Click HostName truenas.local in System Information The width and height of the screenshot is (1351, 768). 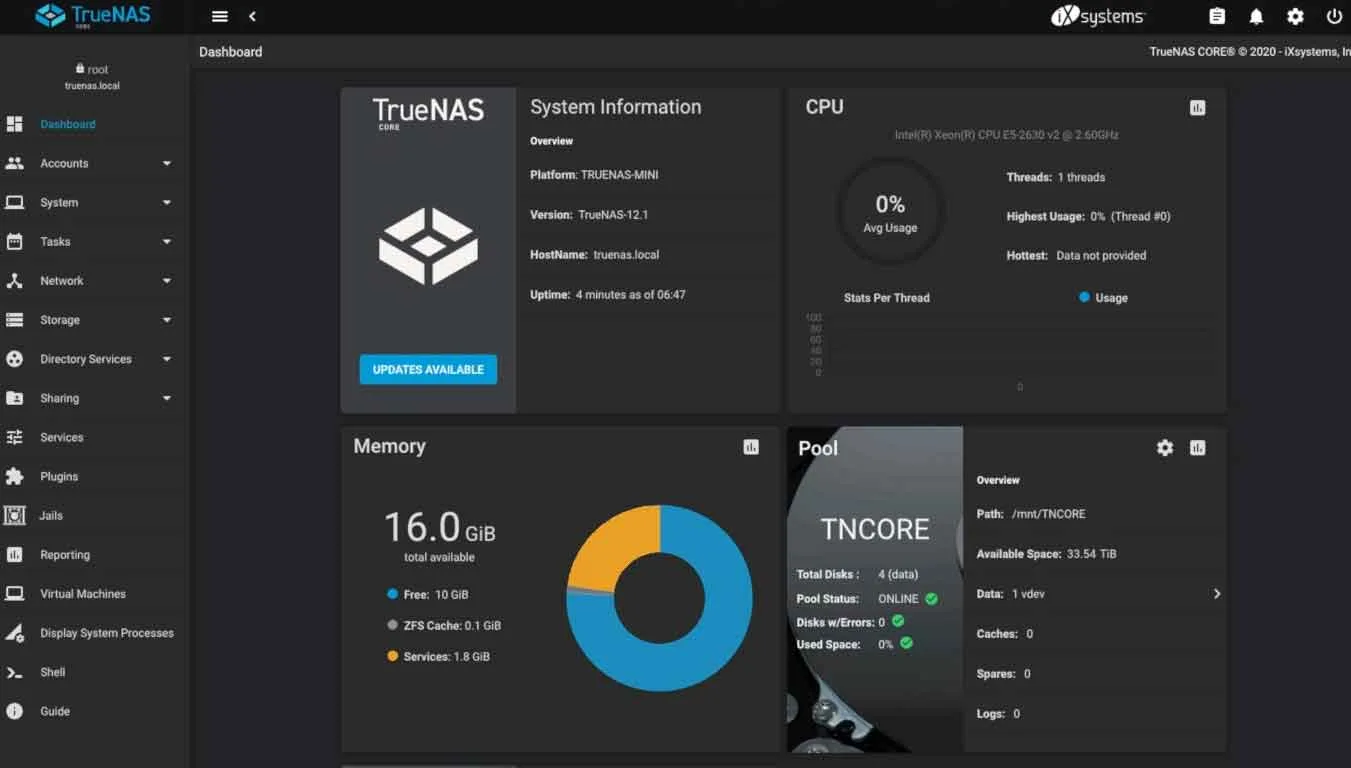coord(595,255)
